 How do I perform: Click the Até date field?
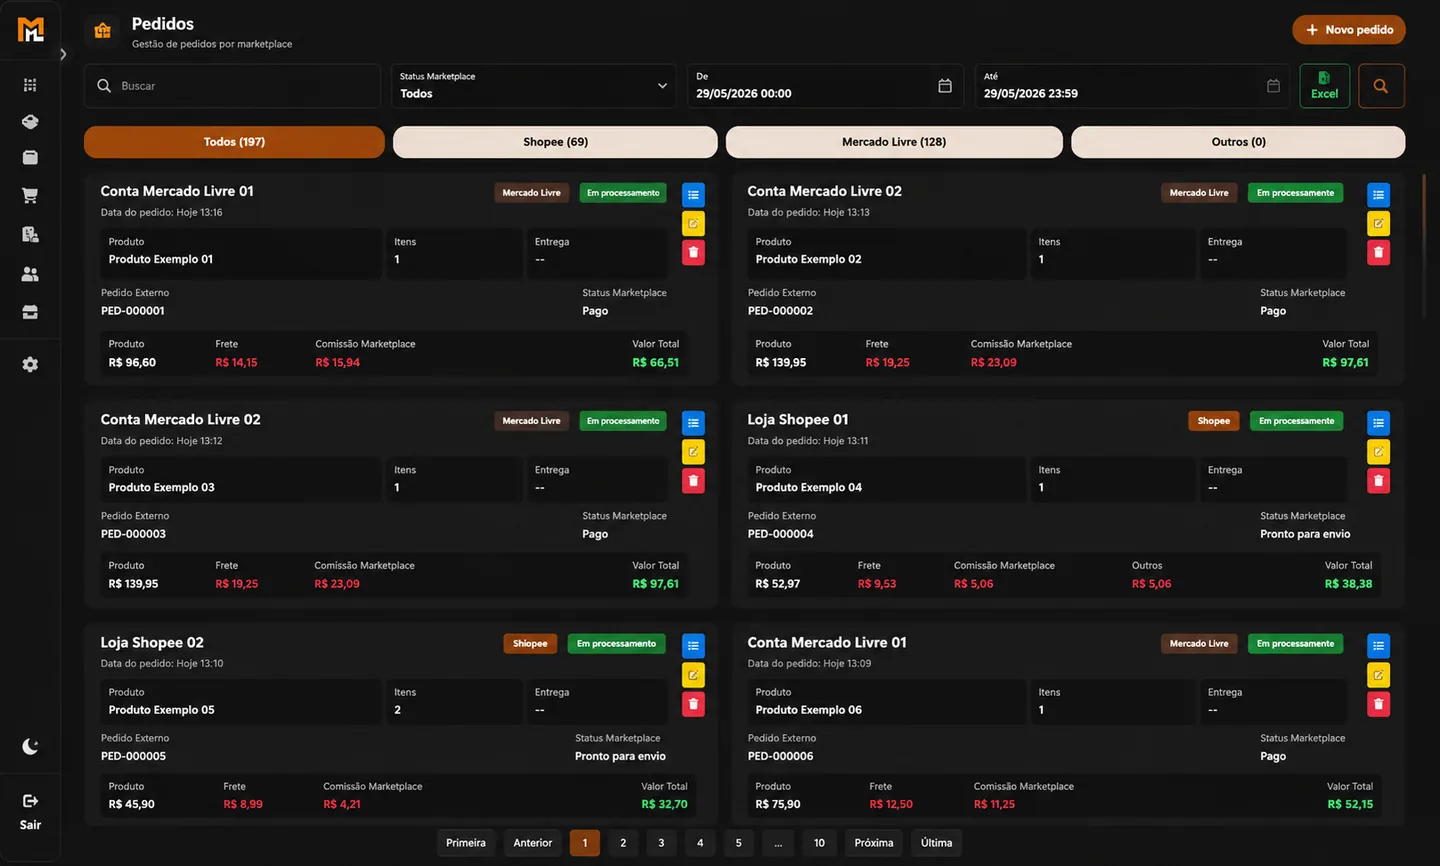click(1132, 86)
